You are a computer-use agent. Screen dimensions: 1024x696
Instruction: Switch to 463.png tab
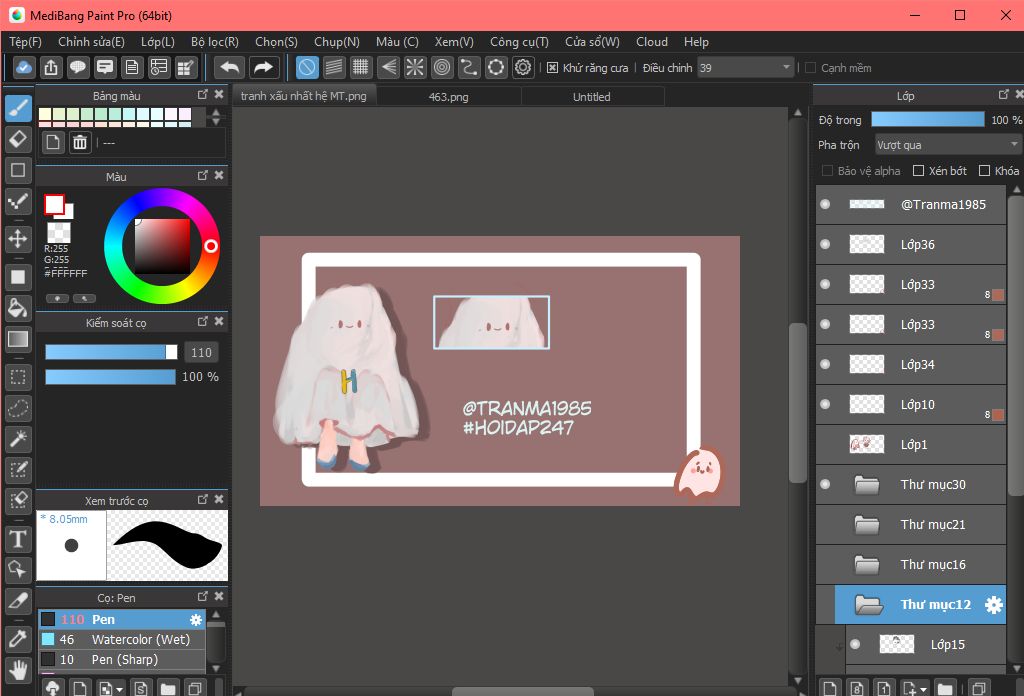pos(449,97)
